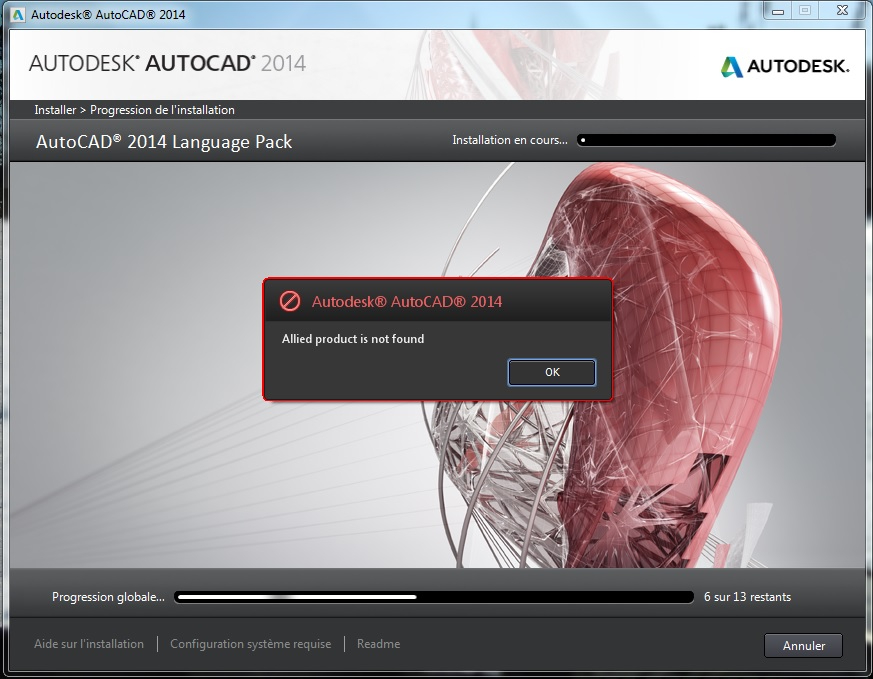Screen dimensions: 873x679
Task: Open the Readme document link
Action: tap(378, 644)
